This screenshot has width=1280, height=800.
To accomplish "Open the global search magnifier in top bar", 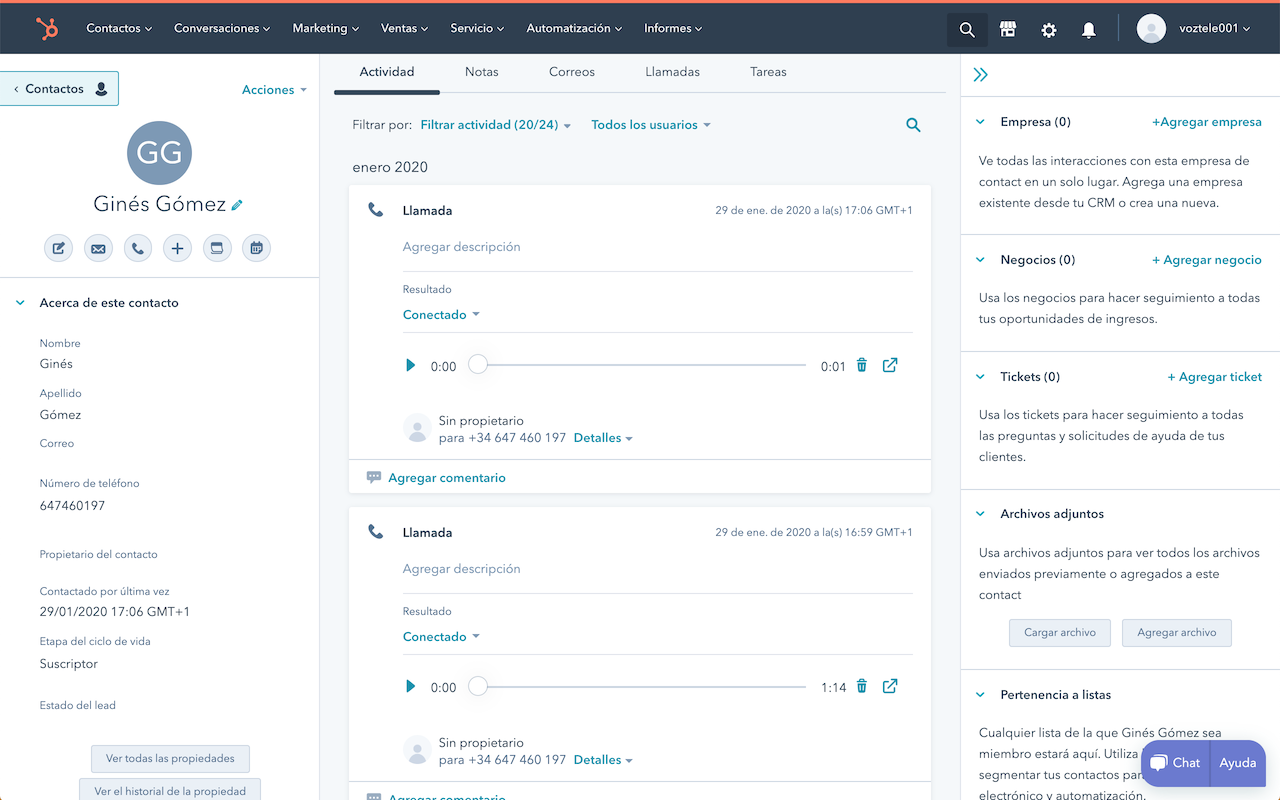I will (x=967, y=30).
